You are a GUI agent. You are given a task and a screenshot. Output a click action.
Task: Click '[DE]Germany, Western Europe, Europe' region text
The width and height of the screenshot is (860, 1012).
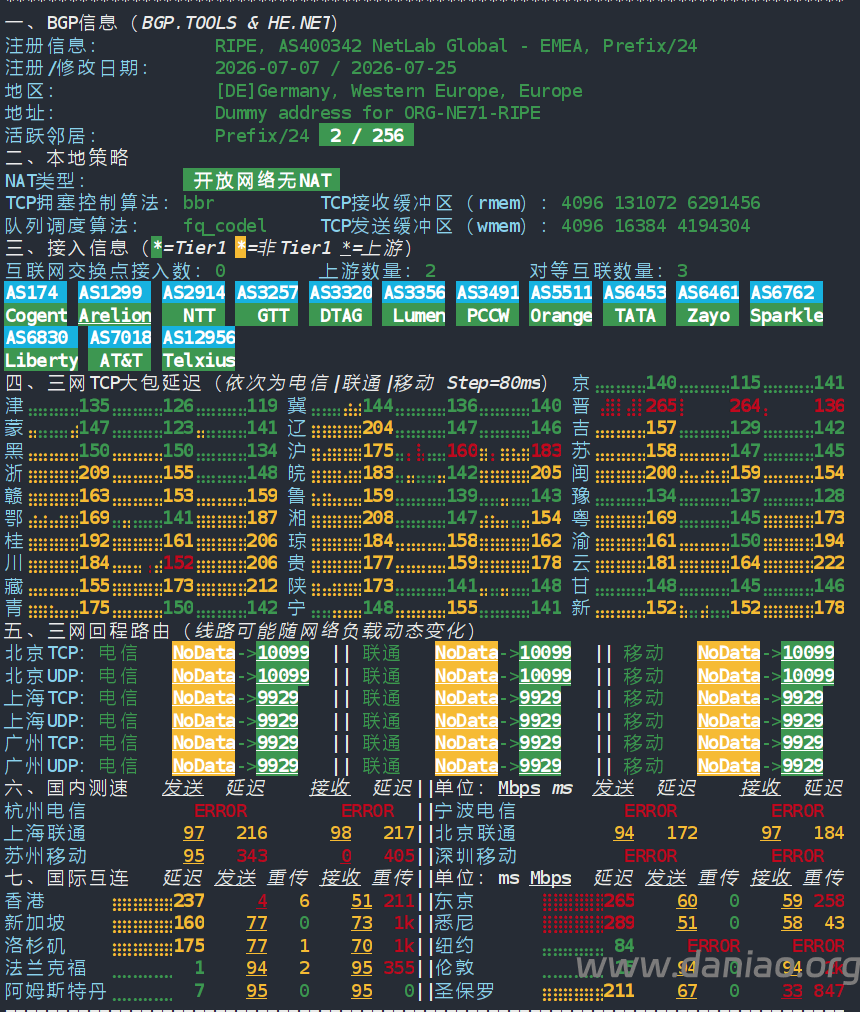pyautogui.click(x=398, y=90)
